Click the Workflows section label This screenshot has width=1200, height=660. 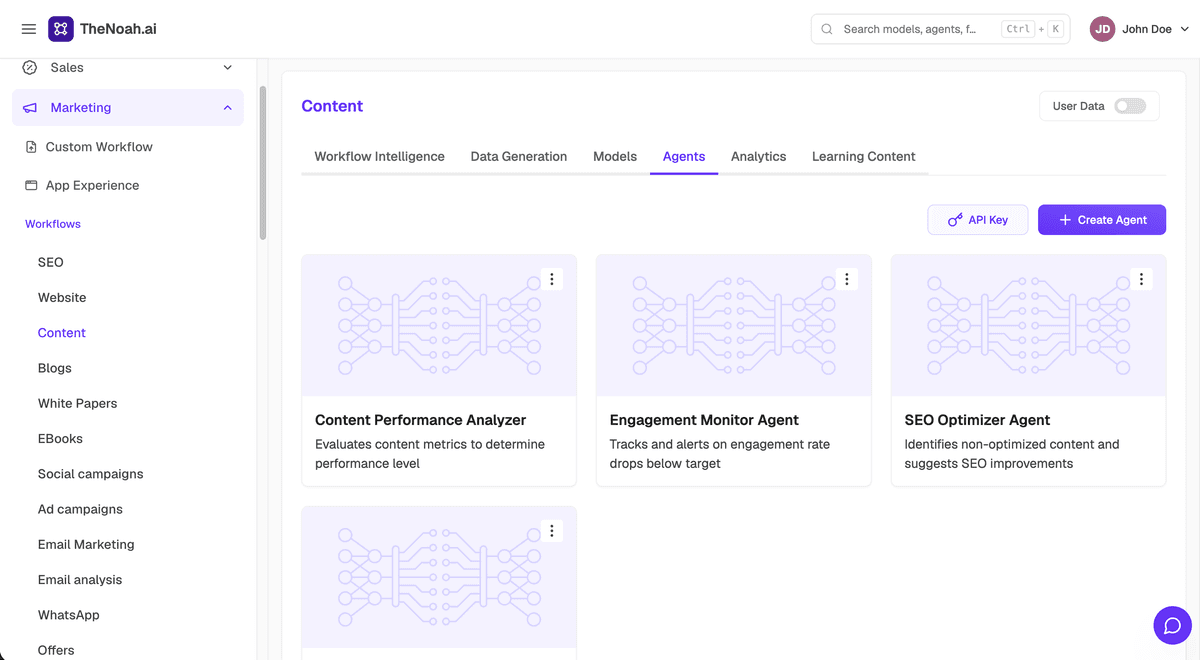53,224
